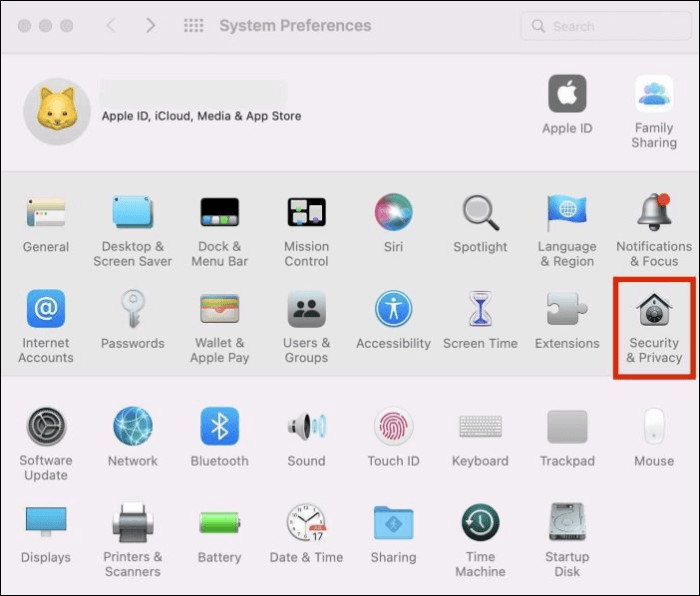Show all preferences grid button

coord(194,26)
